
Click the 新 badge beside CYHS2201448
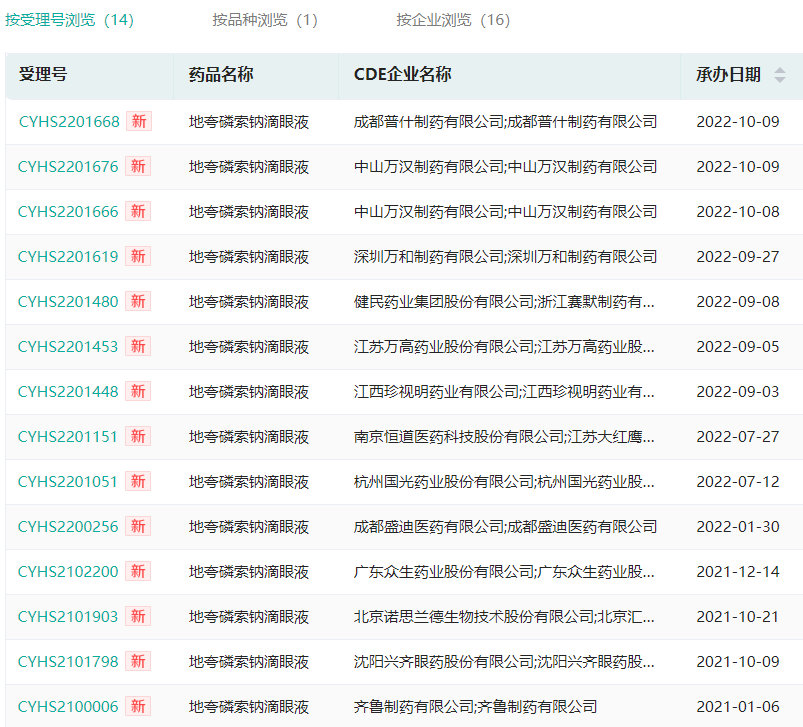pos(138,392)
